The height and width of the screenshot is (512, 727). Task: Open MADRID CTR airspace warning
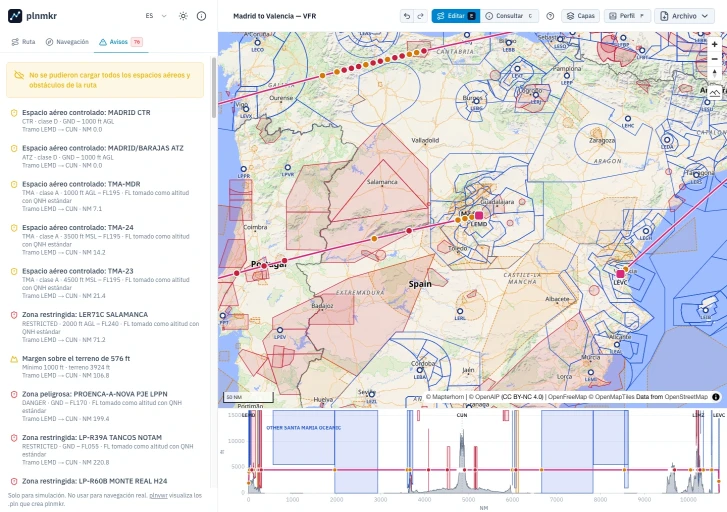click(106, 121)
